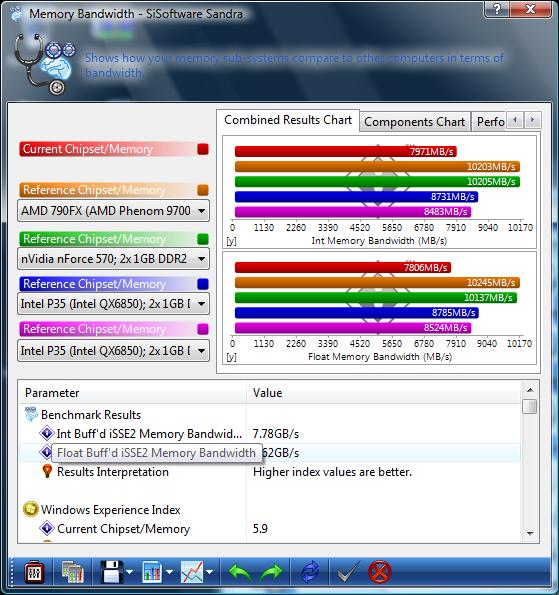Screen dimensions: 559x595
Task: Click the blue 8785MB/s Float bandwidth bar
Action: pos(357,312)
